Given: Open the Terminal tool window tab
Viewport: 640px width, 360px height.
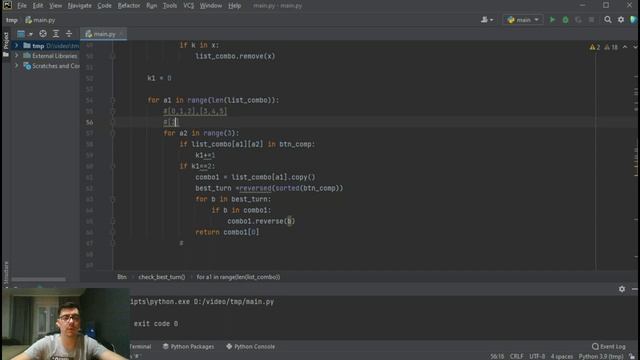Looking at the screenshot, I should click(140, 347).
